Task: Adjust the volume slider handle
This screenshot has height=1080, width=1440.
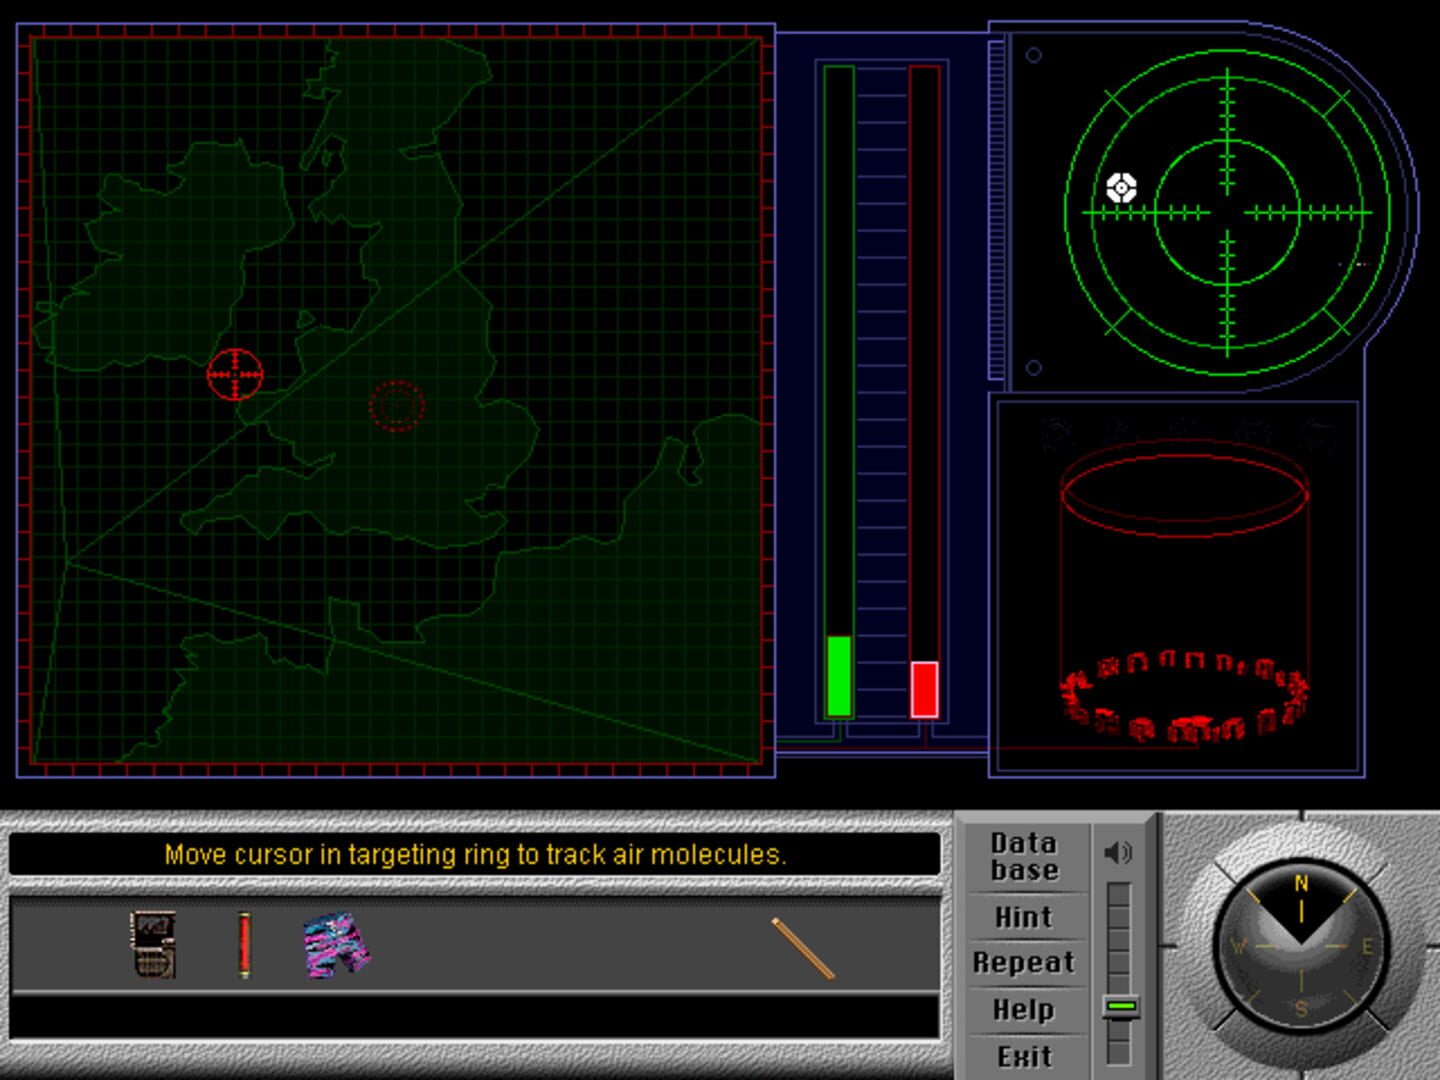Action: click(1120, 1007)
